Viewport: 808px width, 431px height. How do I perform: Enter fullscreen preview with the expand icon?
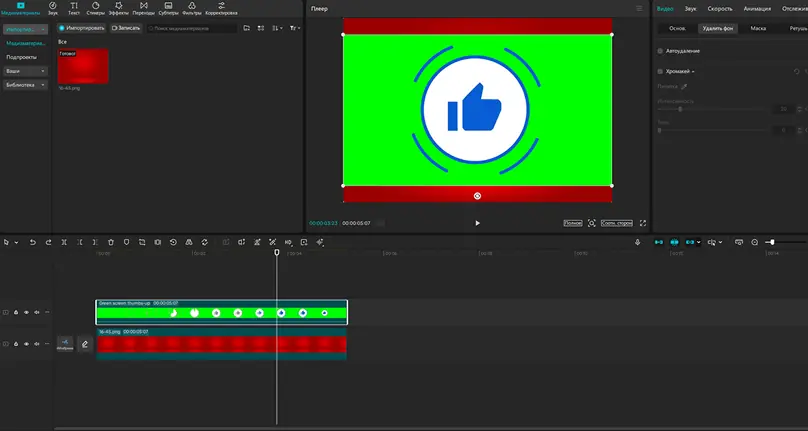643,223
